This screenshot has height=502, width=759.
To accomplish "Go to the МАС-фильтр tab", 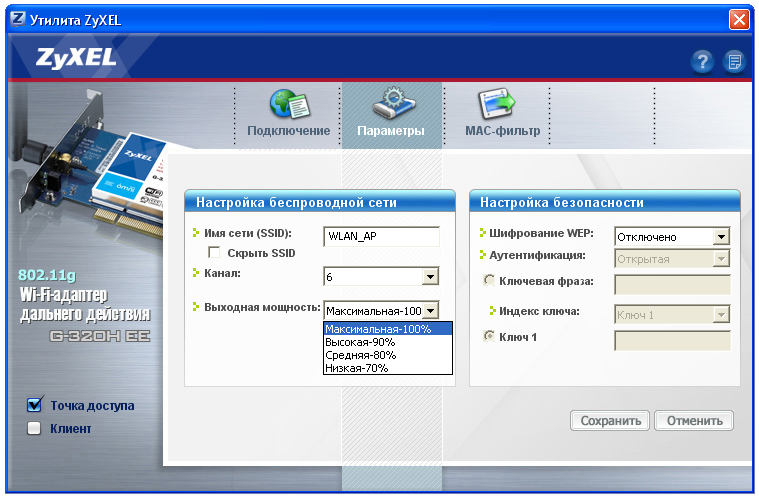I will (502, 131).
